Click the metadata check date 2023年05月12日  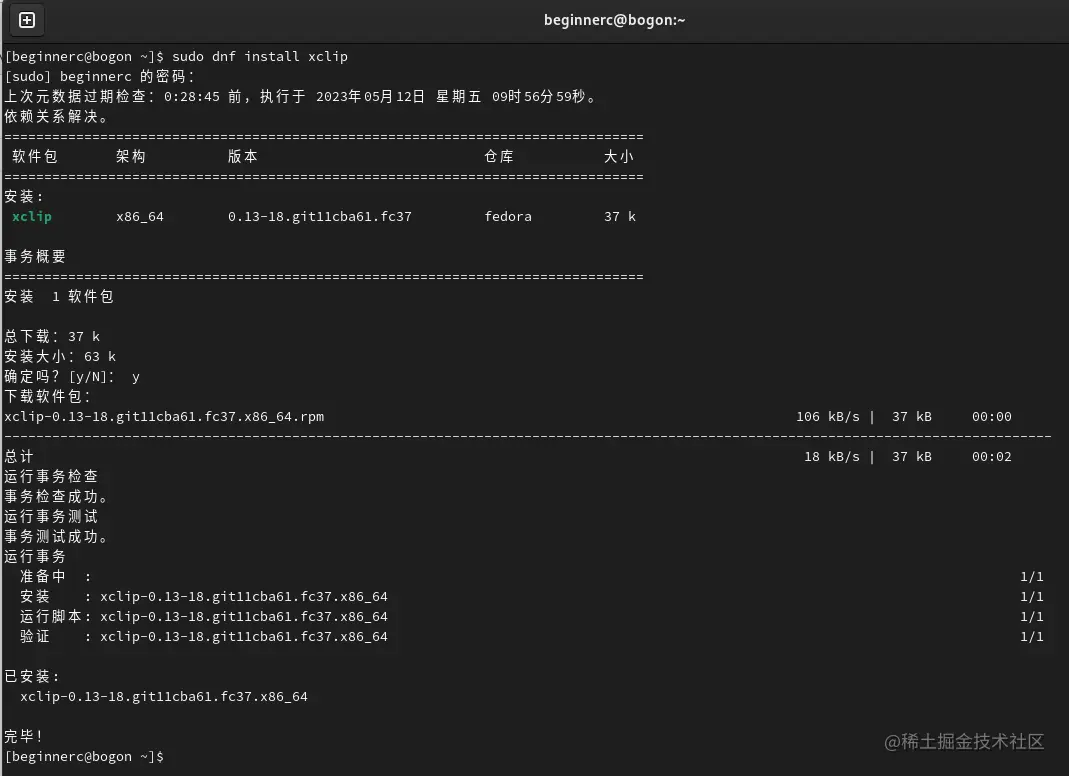click(370, 97)
